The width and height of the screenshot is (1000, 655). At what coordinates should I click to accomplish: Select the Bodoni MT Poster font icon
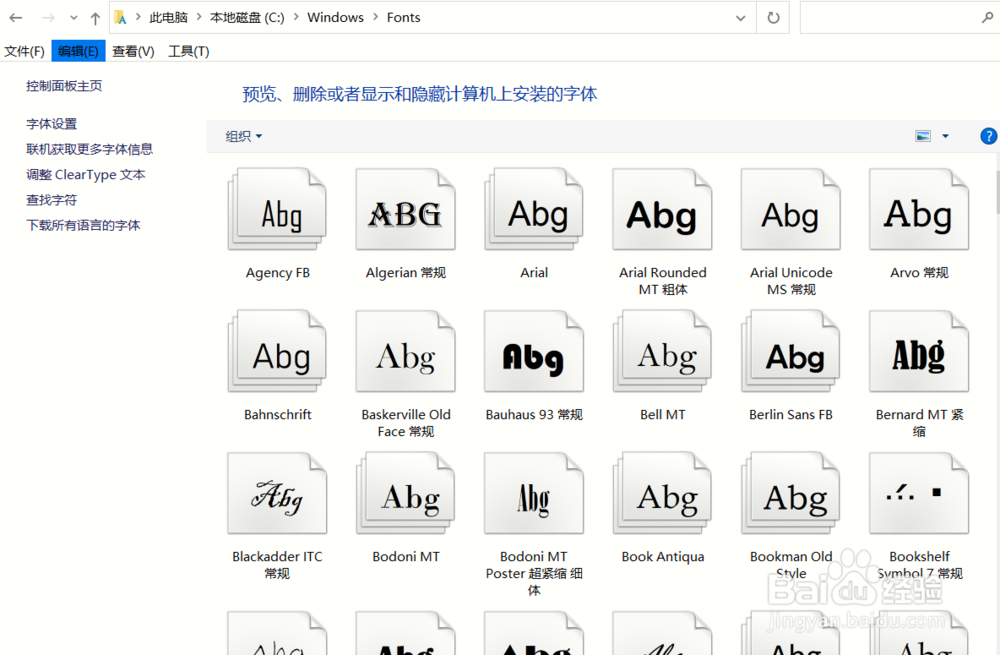(534, 494)
